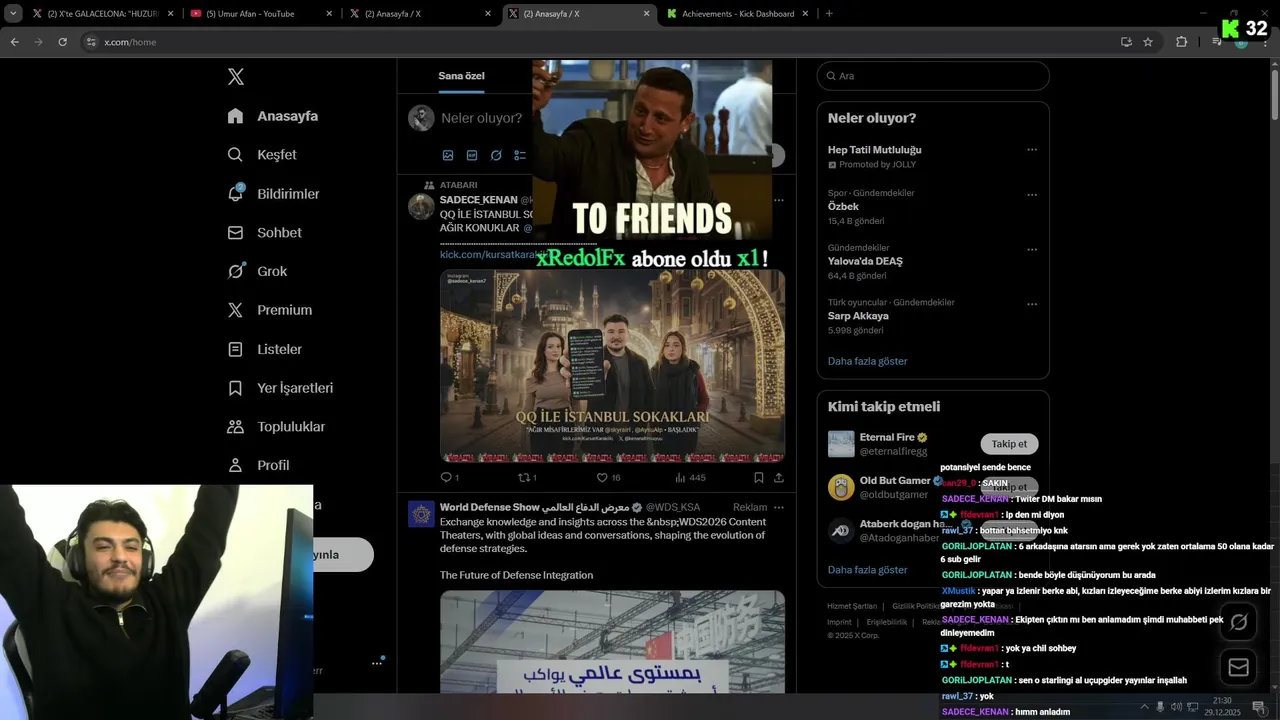Open more options for Hep Tatil Mutluluğu
The width and height of the screenshot is (1280, 720).
pyautogui.click(x=1032, y=150)
